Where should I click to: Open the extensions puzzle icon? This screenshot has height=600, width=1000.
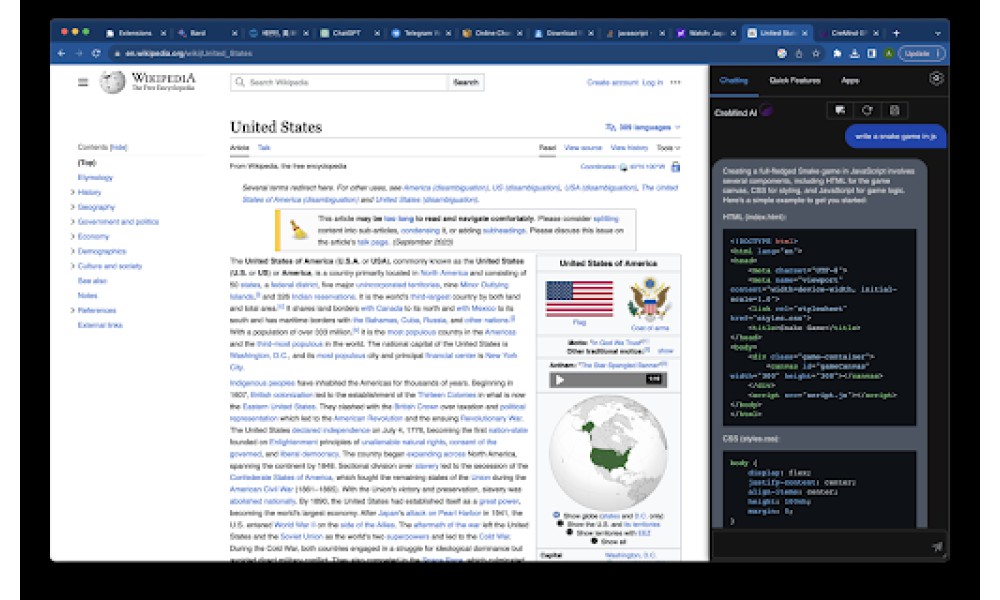click(837, 54)
